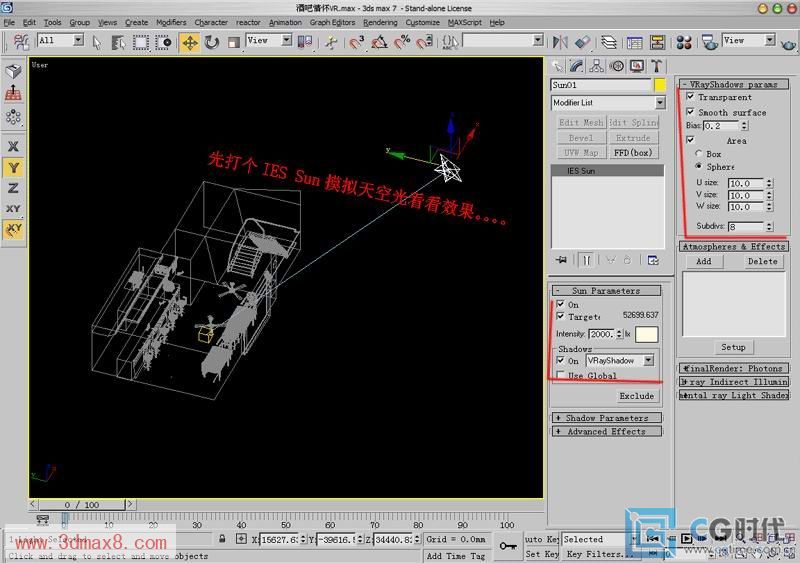Switch to Motion command panel tab

[x=617, y=66]
